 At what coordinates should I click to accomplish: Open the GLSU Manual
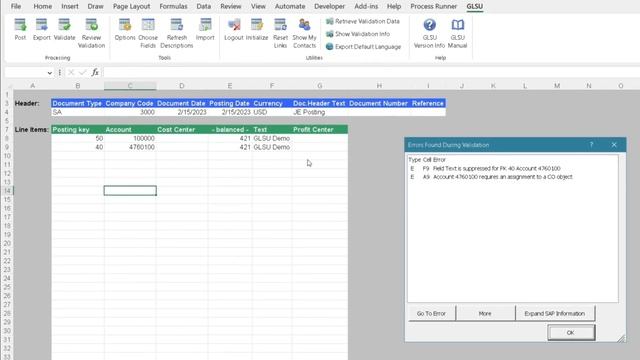coord(458,33)
